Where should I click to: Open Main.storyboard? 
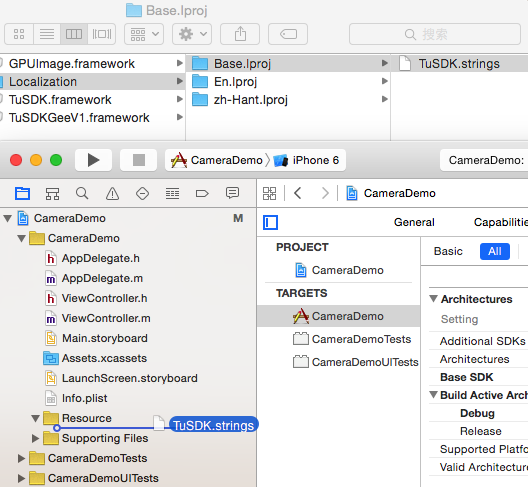click(x=96, y=338)
